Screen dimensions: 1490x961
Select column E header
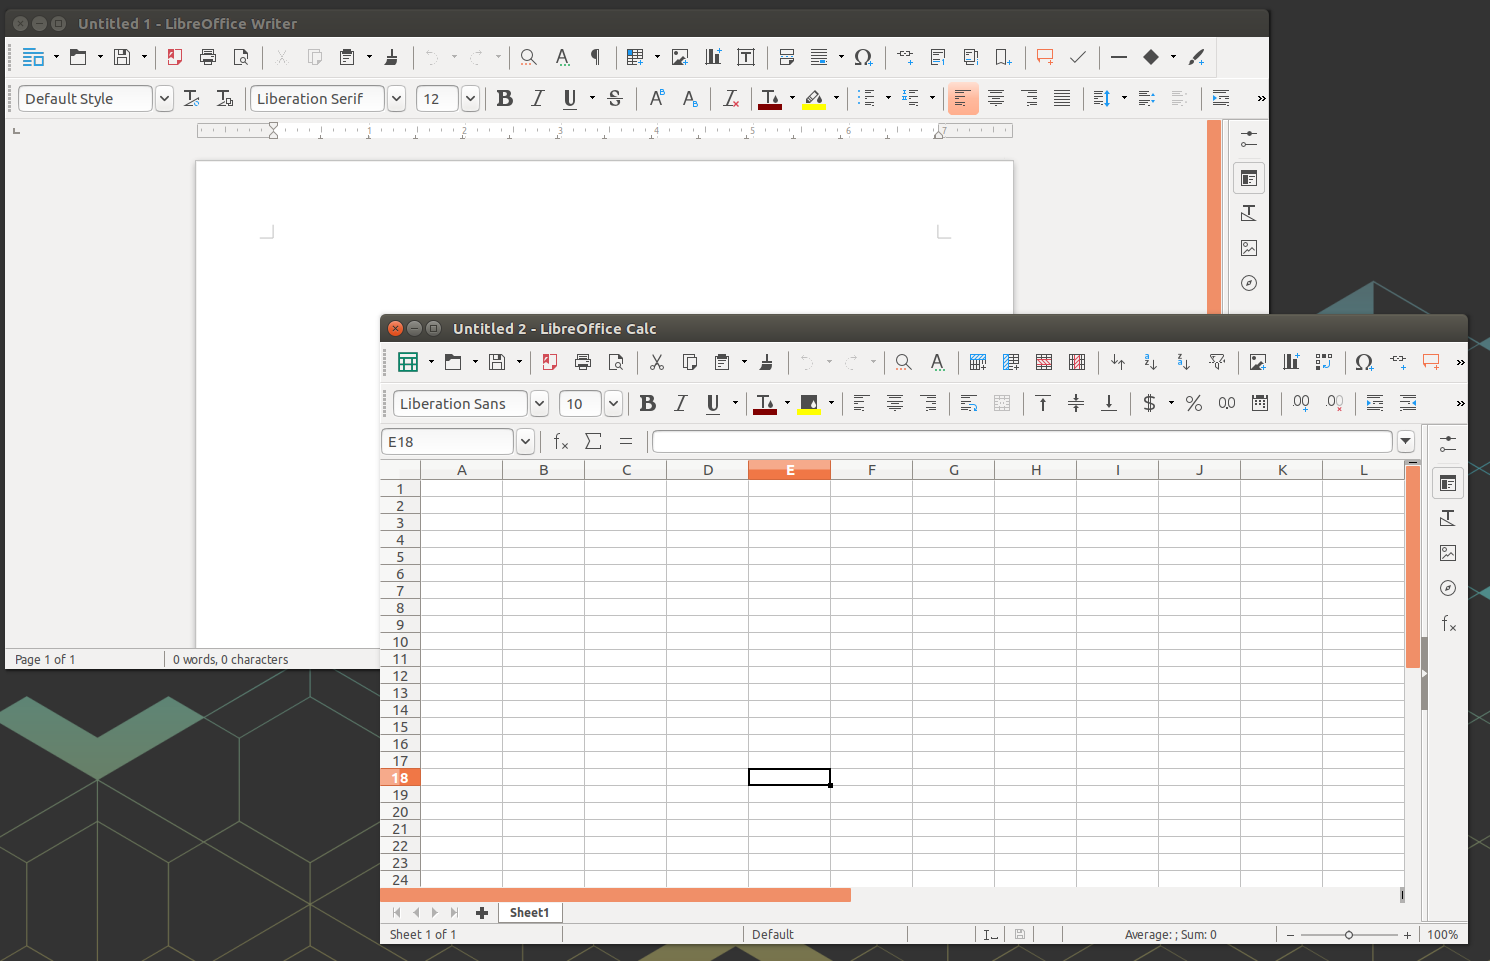(x=789, y=469)
